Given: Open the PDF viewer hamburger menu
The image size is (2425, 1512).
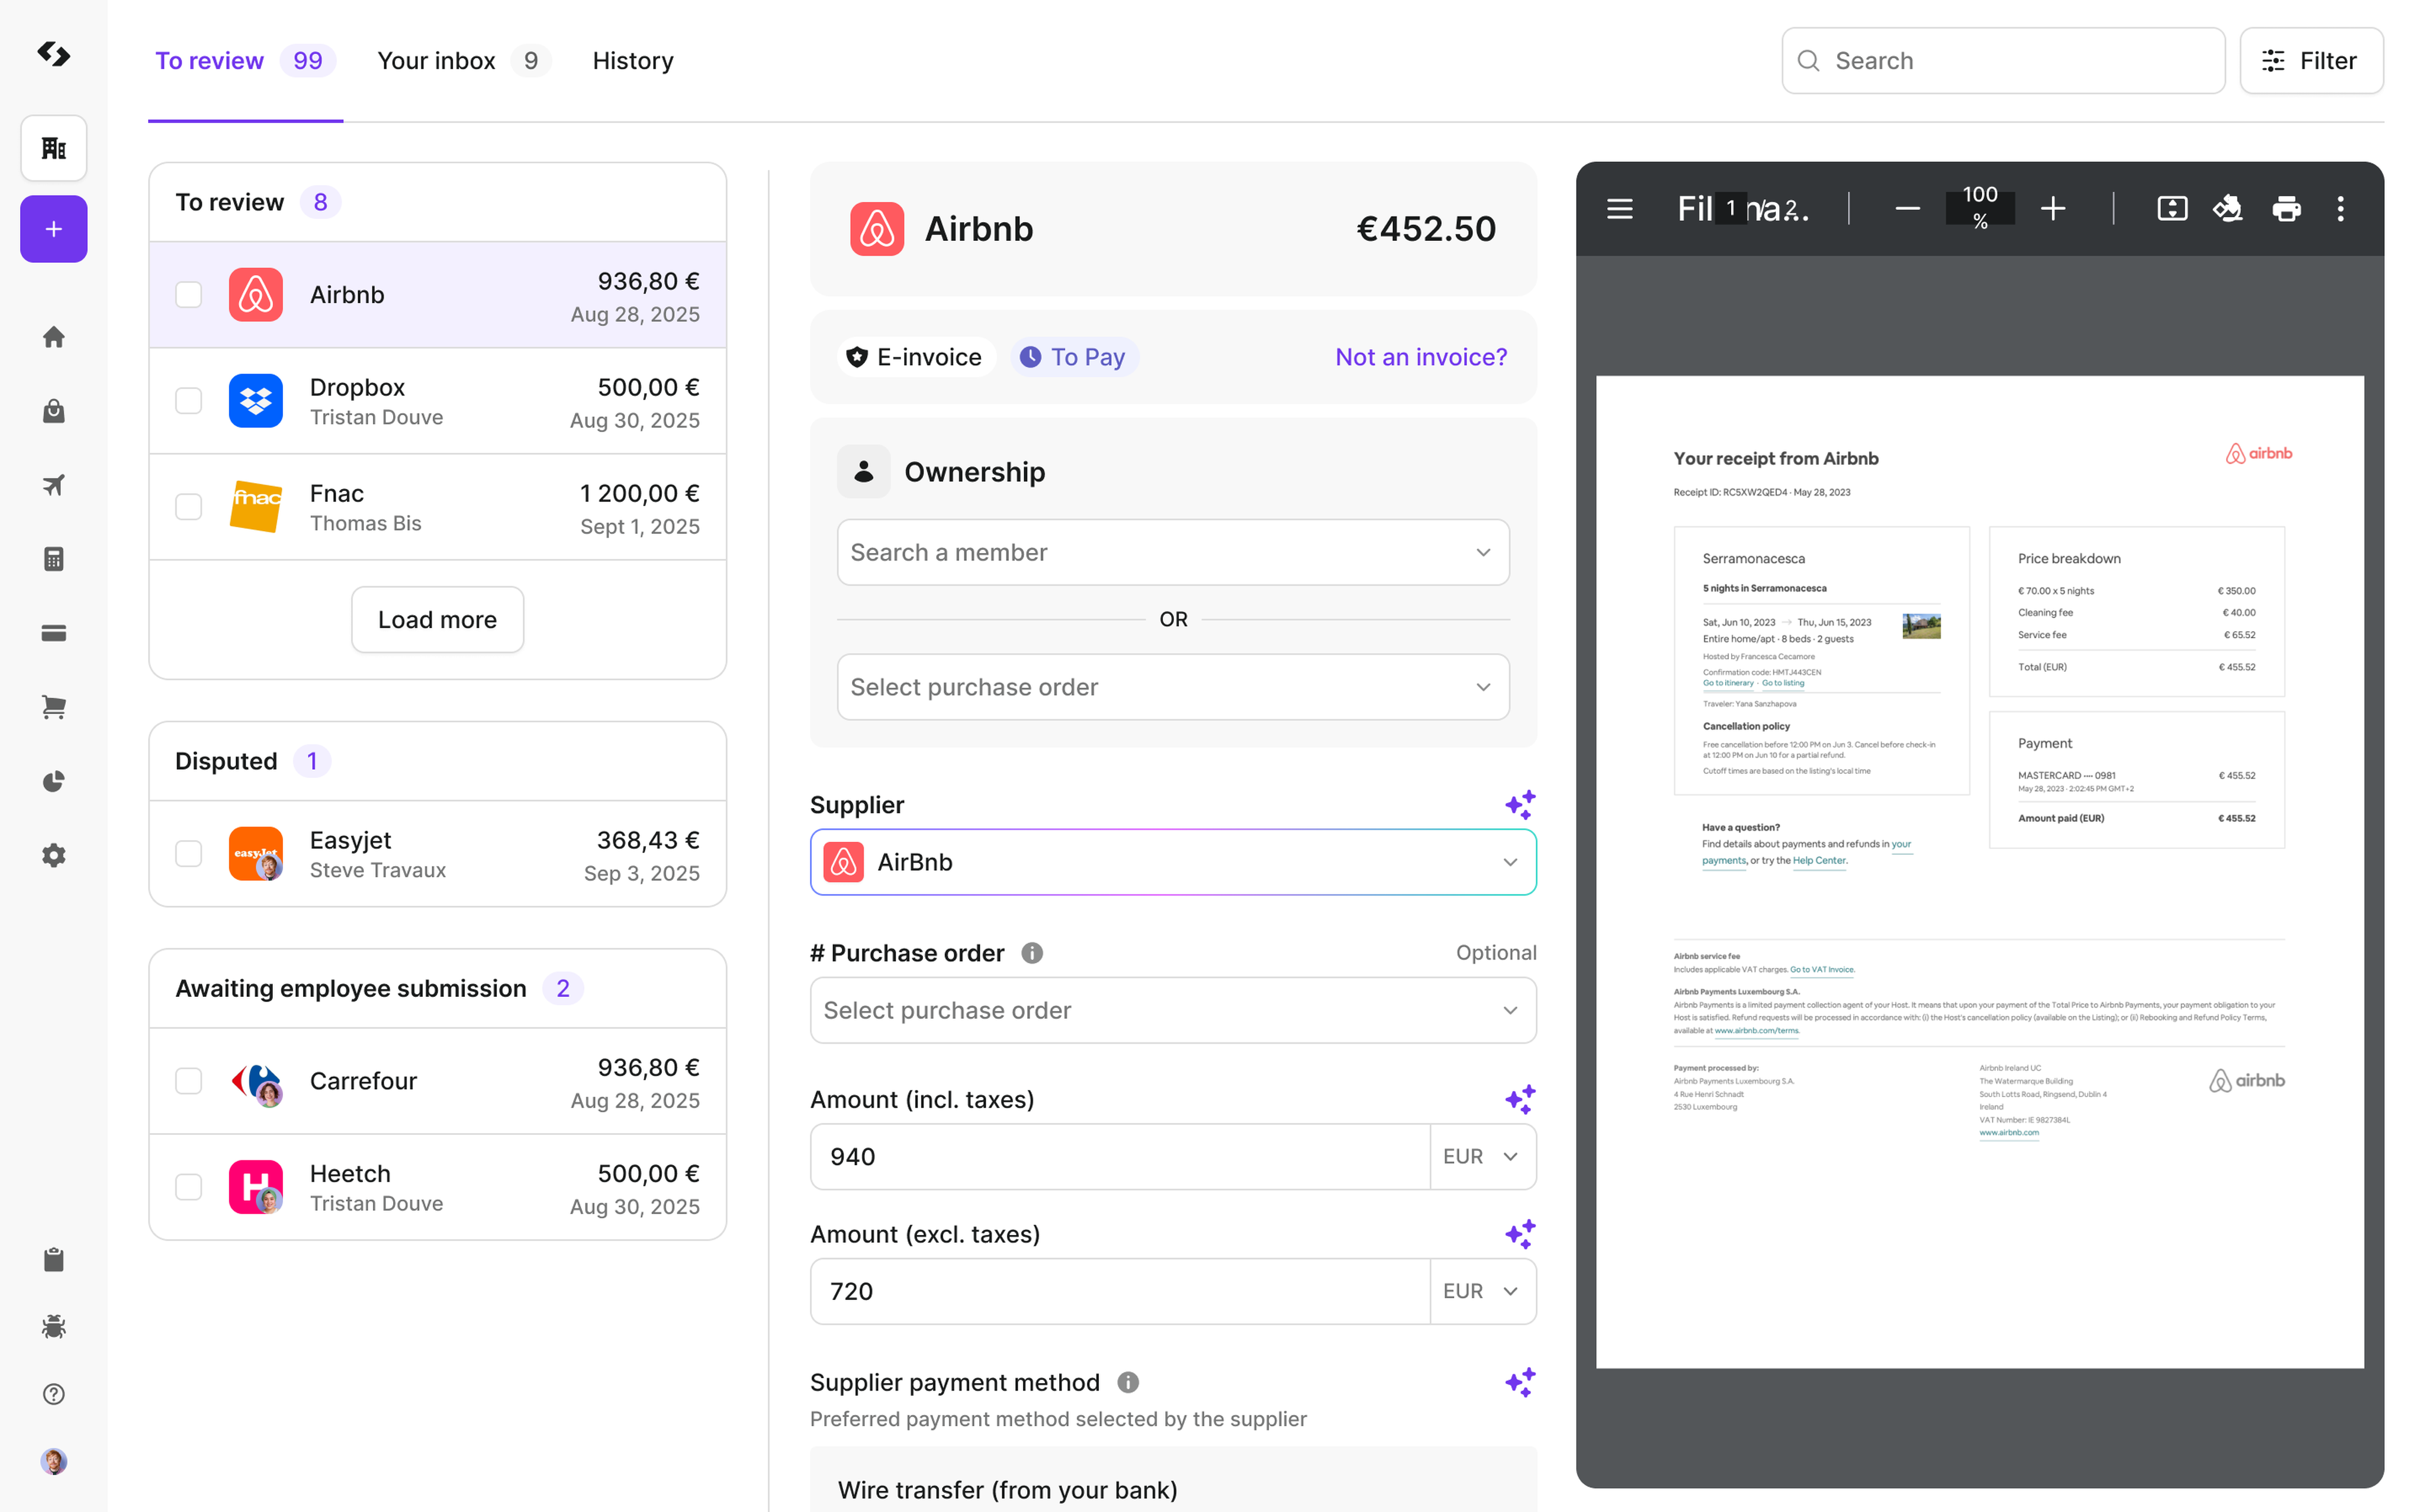Looking at the screenshot, I should [x=1619, y=209].
